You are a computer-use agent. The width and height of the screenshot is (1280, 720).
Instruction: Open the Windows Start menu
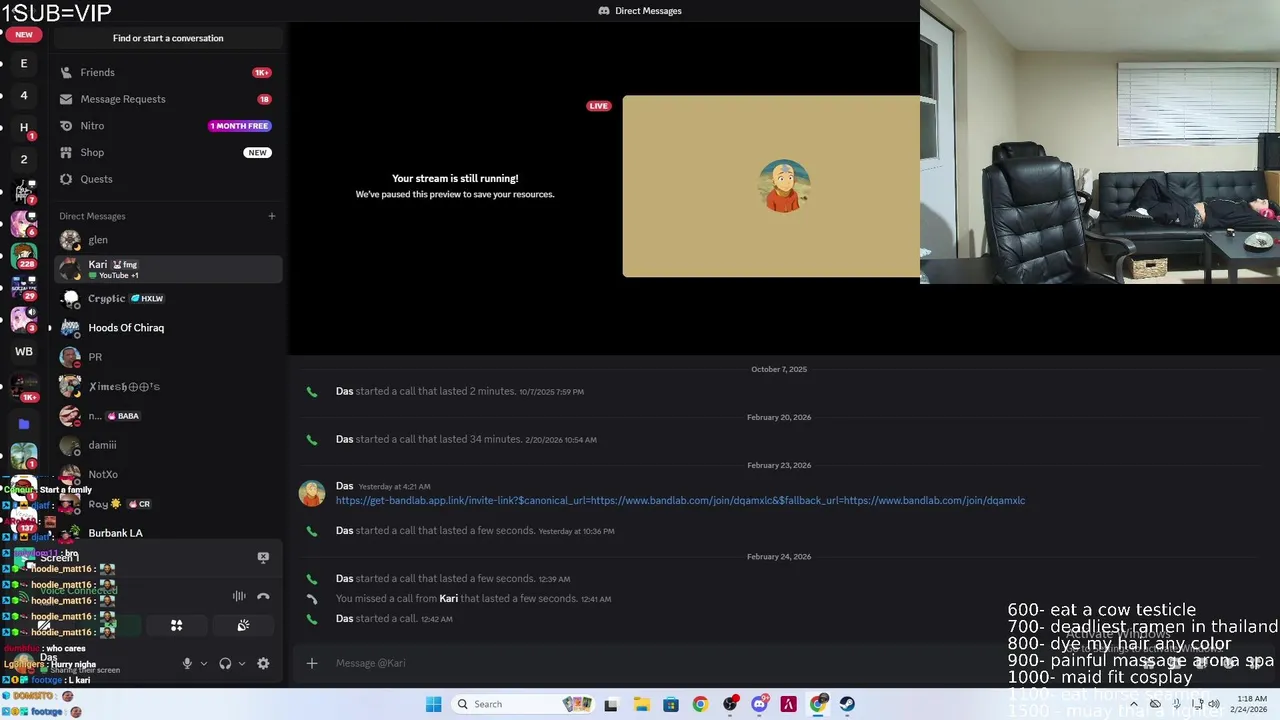point(433,704)
